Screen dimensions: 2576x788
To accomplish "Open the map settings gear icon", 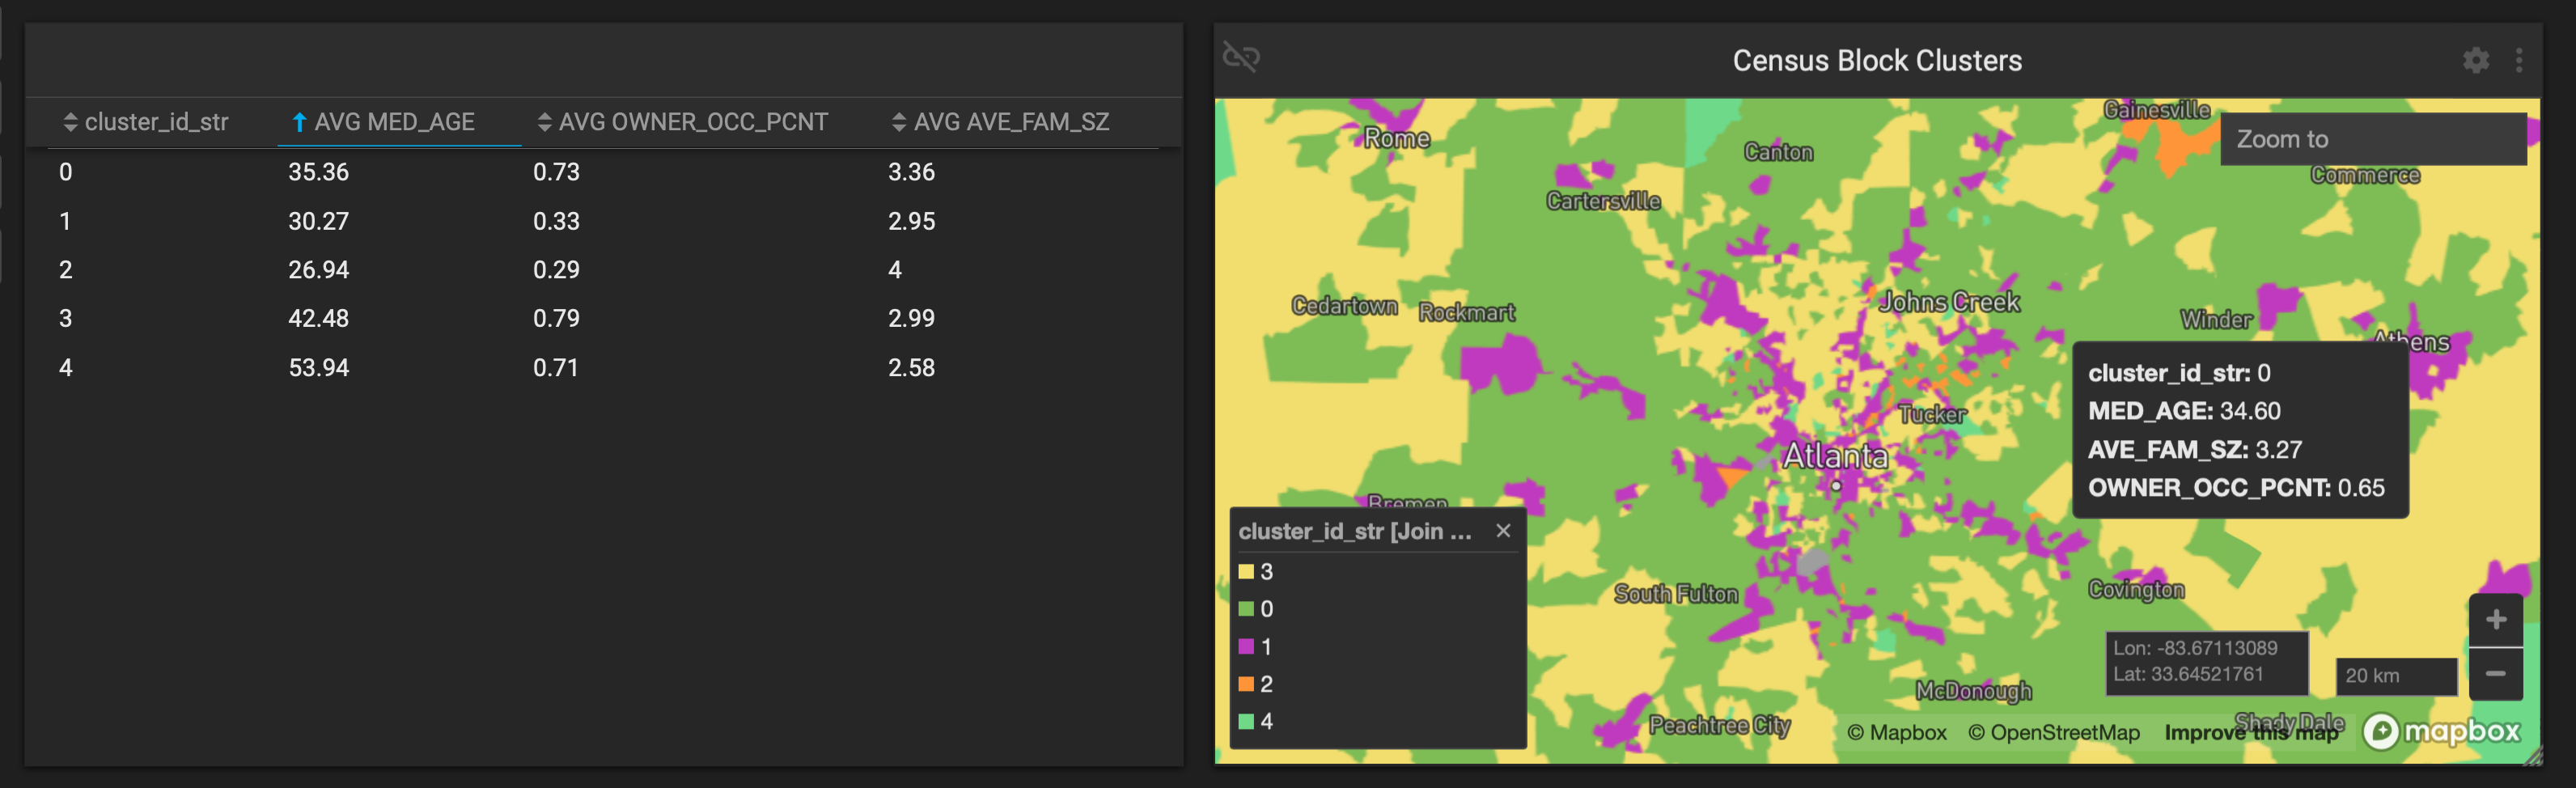I will pyautogui.click(x=2475, y=61).
